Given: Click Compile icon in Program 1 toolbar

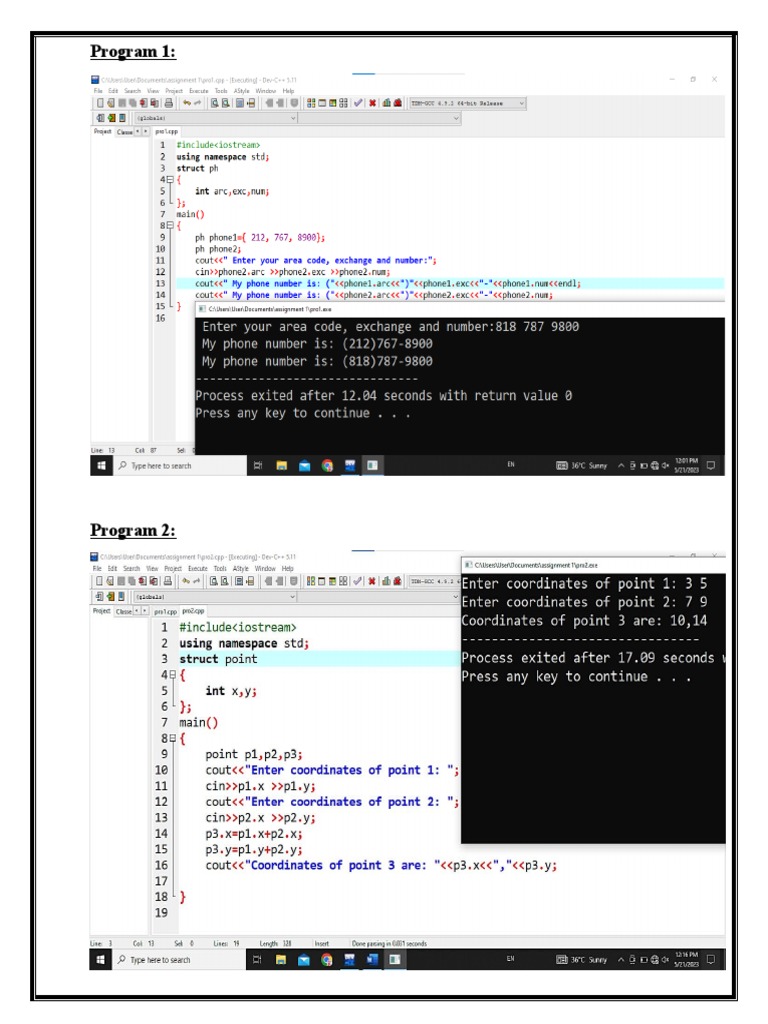Looking at the screenshot, I should coord(311,103).
